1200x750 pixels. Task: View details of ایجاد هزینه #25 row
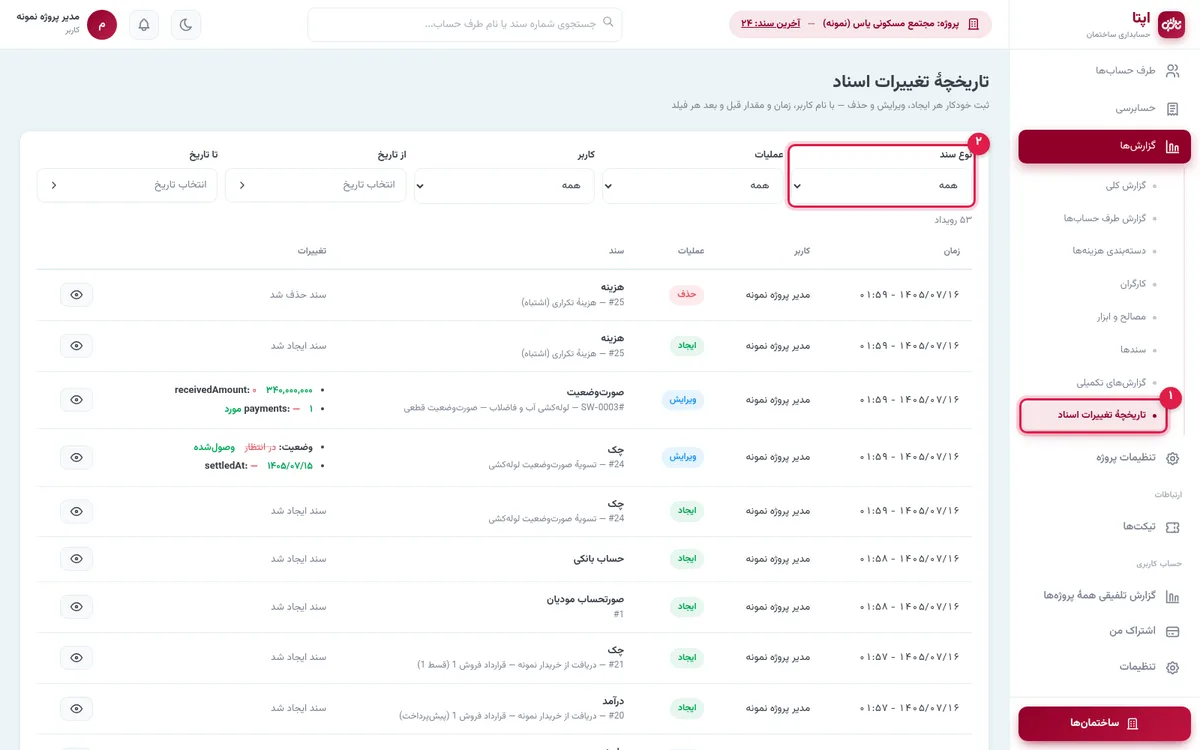(x=77, y=345)
